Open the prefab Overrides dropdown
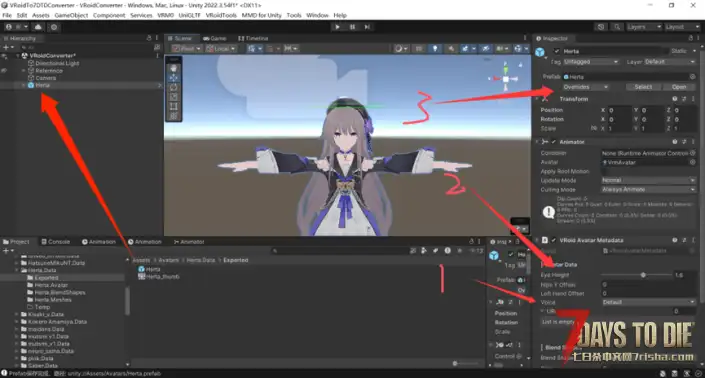Image resolution: width=705 pixels, height=378 pixels. coord(586,87)
